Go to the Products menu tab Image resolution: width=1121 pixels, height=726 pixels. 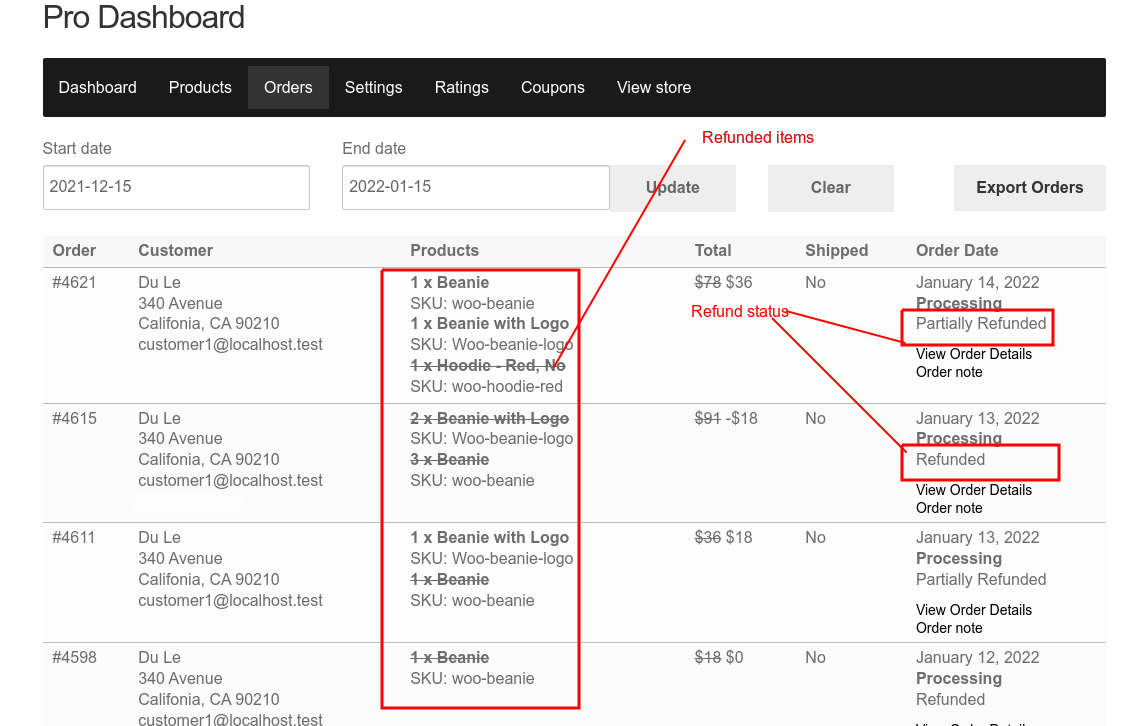point(200,87)
